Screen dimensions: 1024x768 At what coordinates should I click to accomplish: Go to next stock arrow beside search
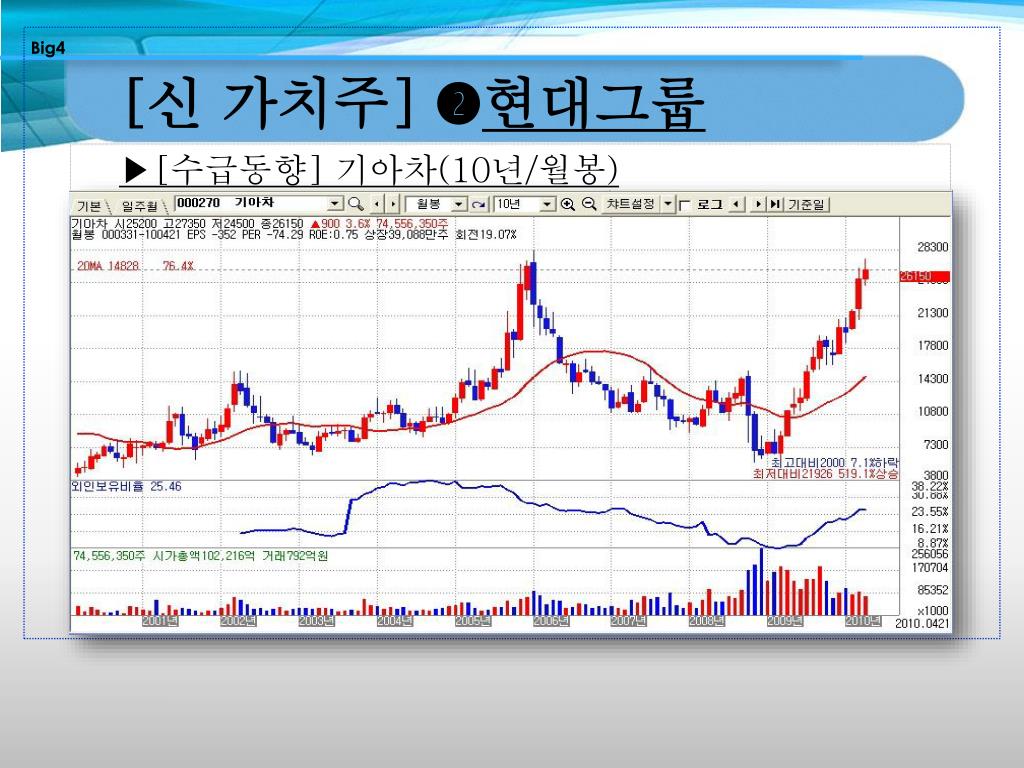tap(392, 204)
